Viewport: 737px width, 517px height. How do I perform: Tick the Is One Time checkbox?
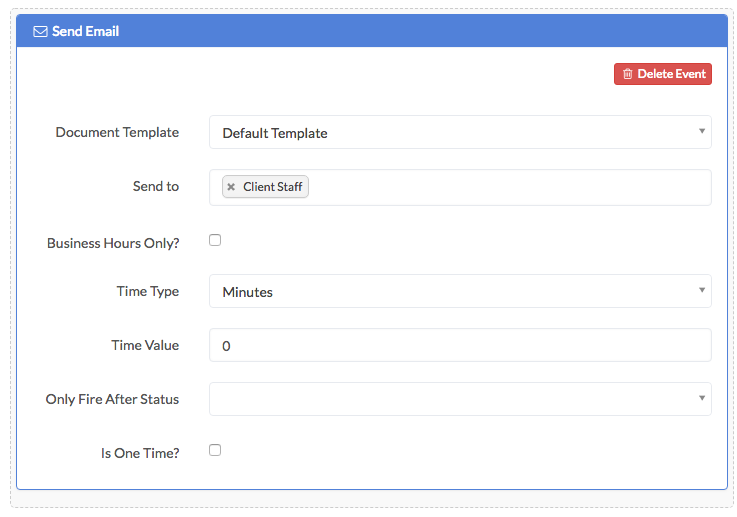point(215,450)
